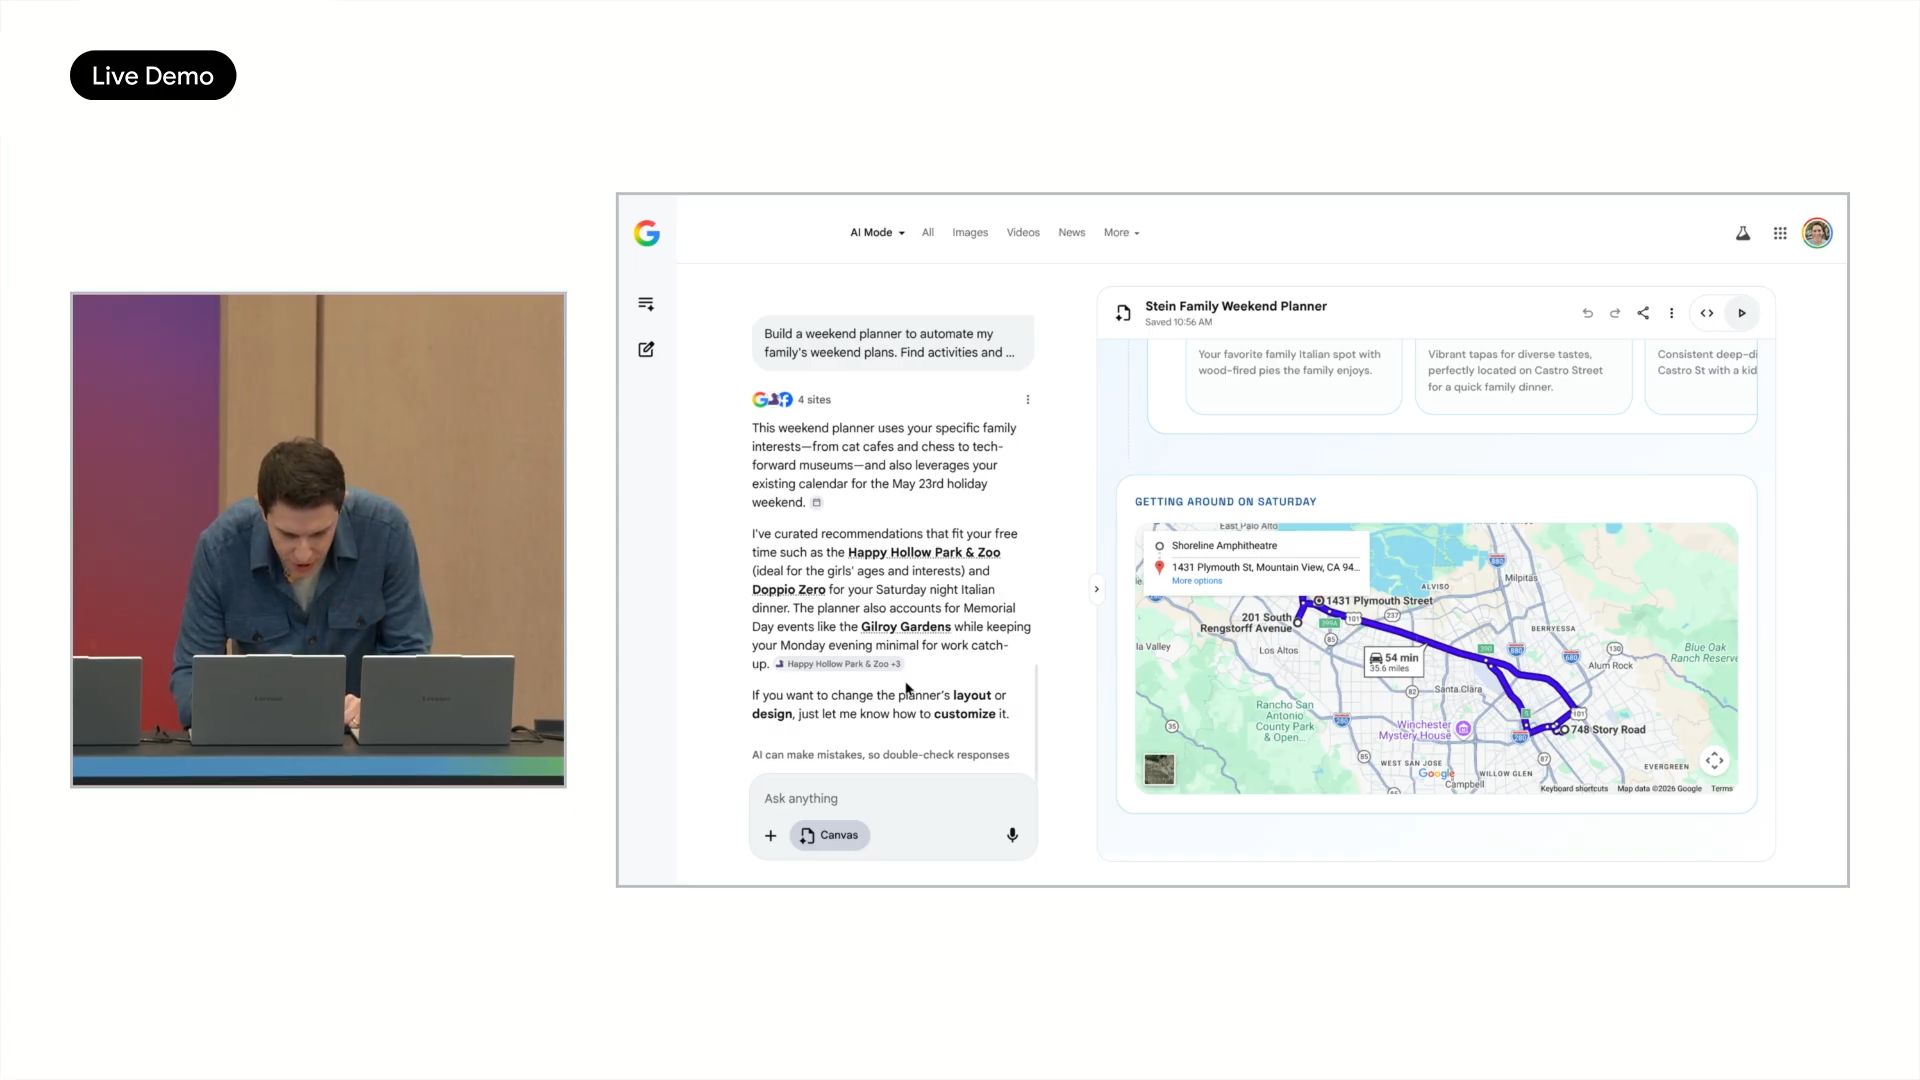Toggle map fullscreen view
This screenshot has height=1080, width=1920.
click(1714, 761)
